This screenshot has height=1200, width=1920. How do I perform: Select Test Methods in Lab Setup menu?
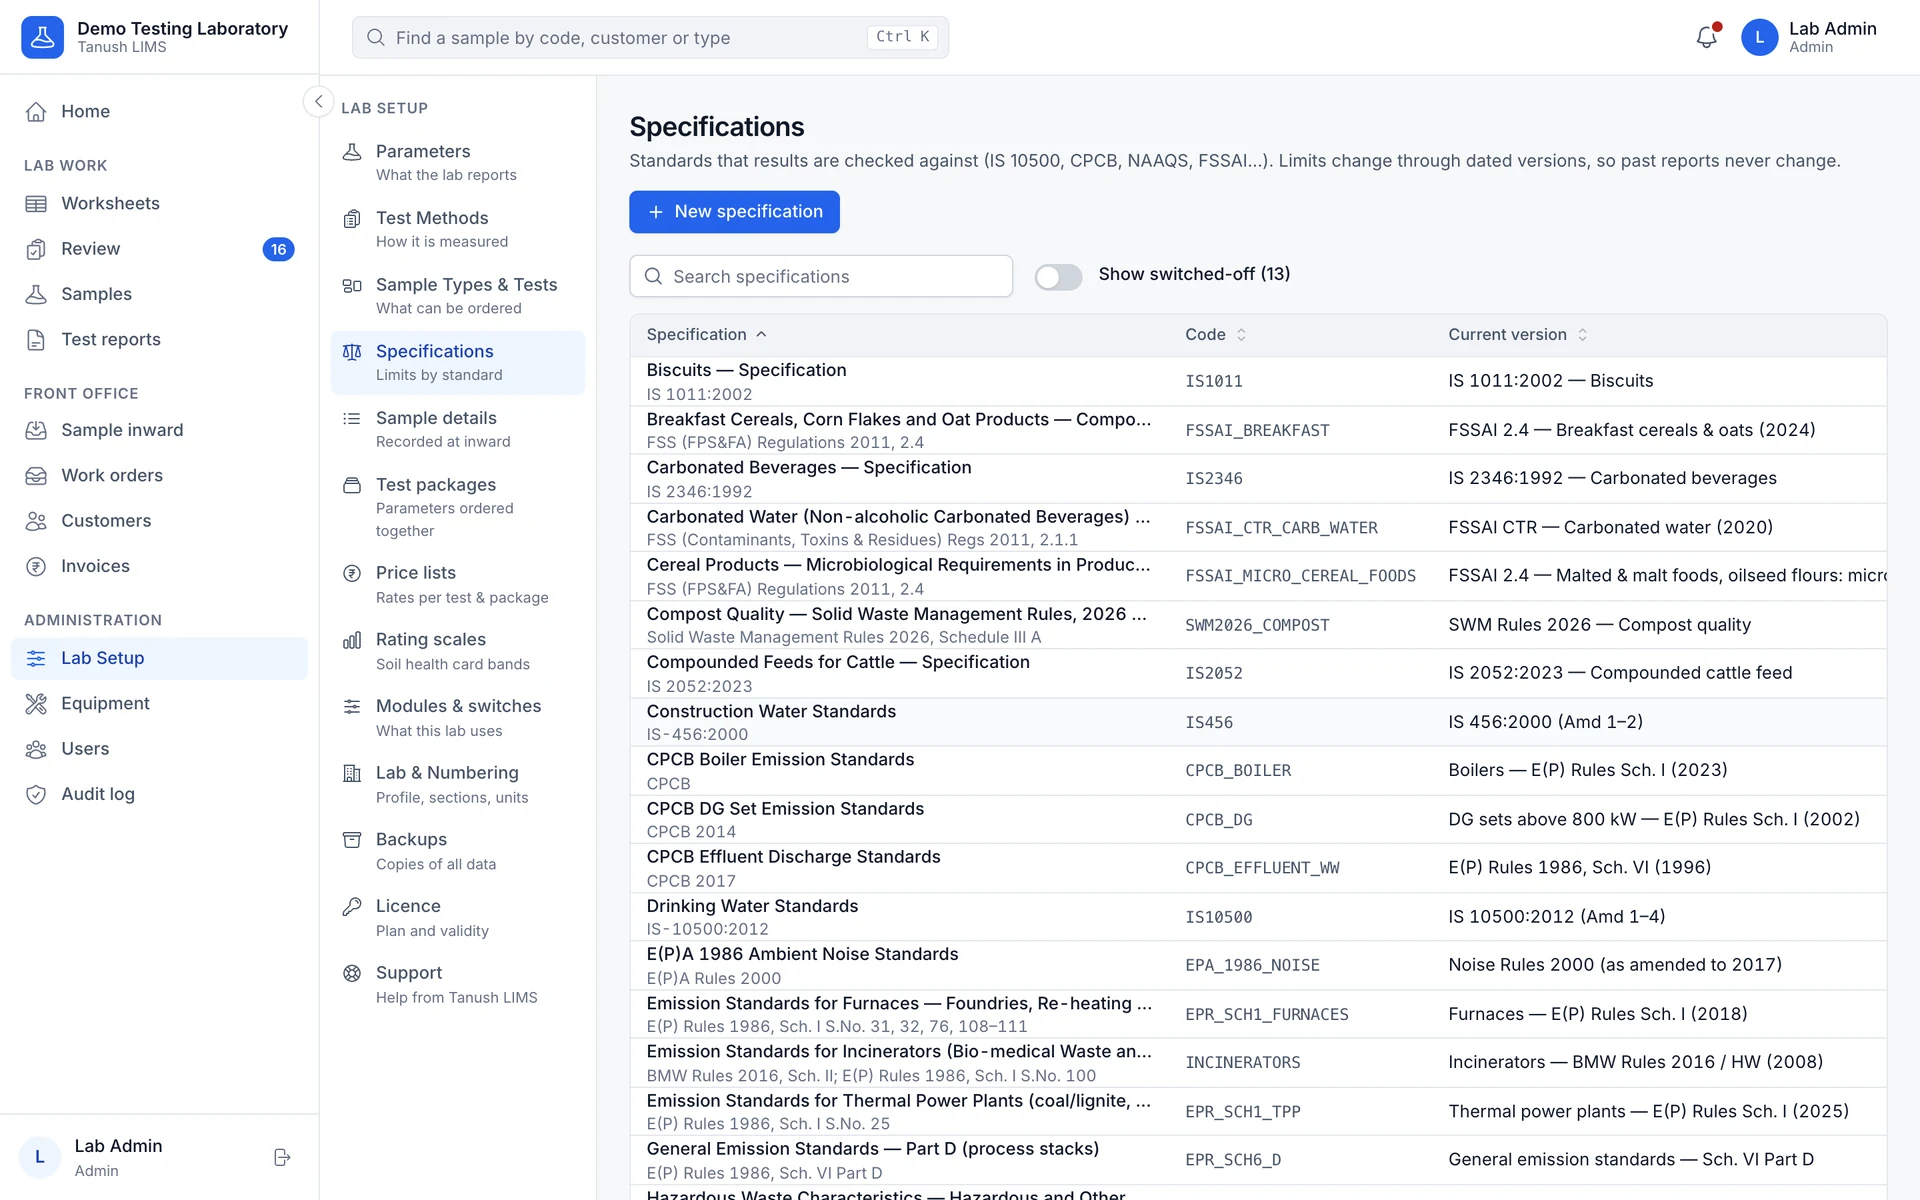(x=458, y=229)
